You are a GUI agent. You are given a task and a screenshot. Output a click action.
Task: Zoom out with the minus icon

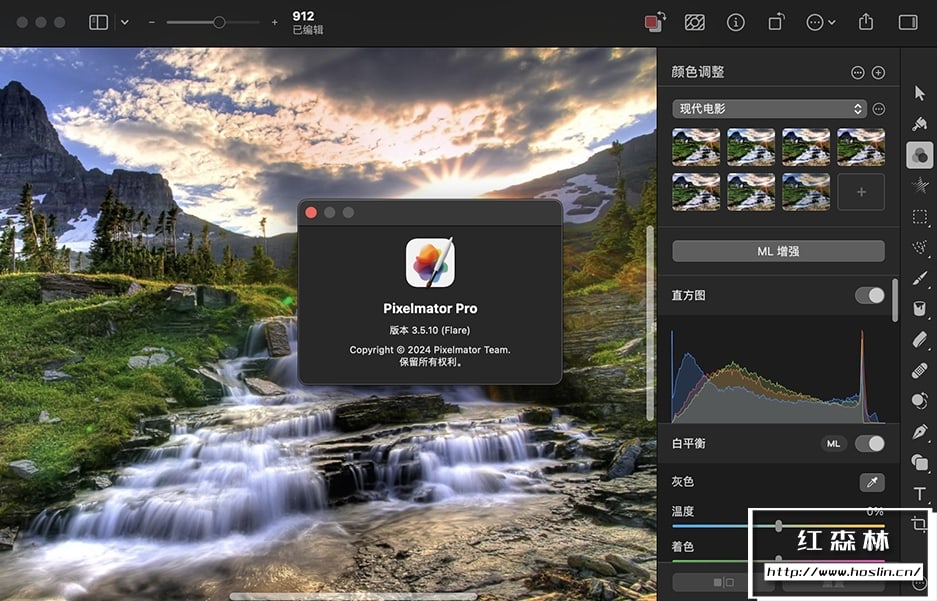(x=152, y=23)
